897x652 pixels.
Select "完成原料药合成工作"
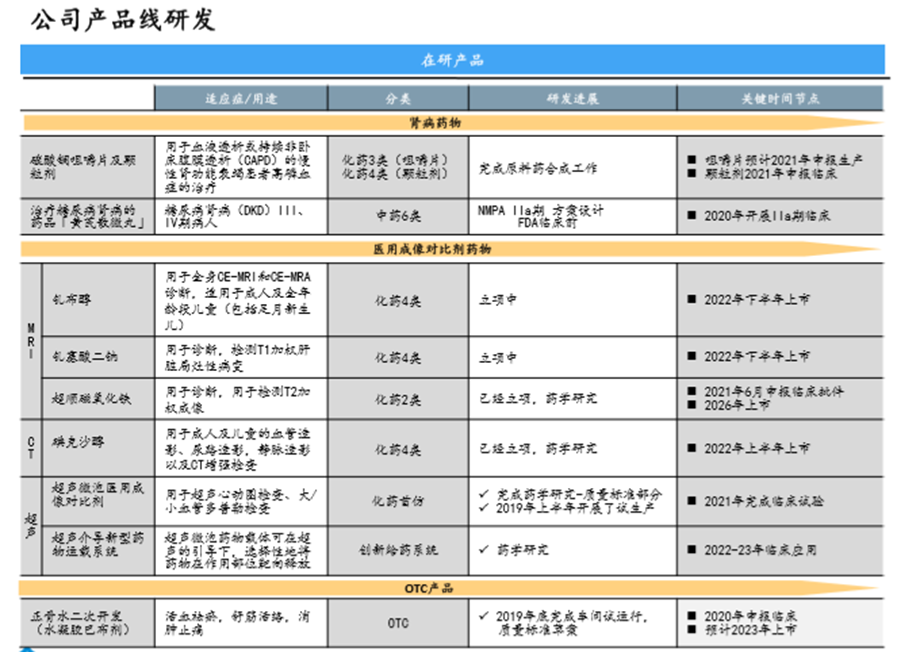tap(538, 168)
